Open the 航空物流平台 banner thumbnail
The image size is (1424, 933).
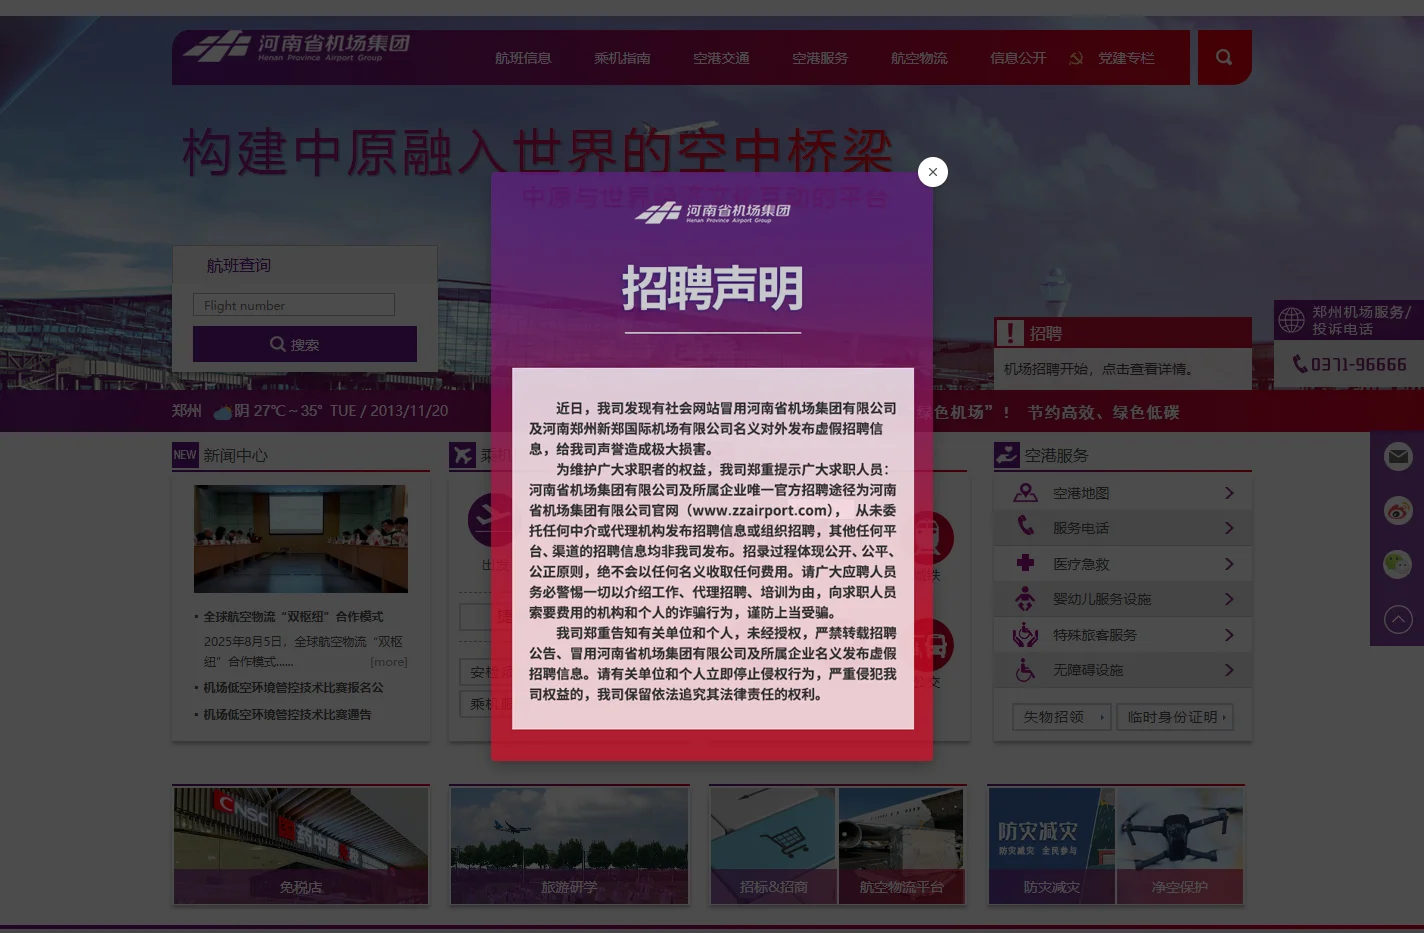(901, 846)
